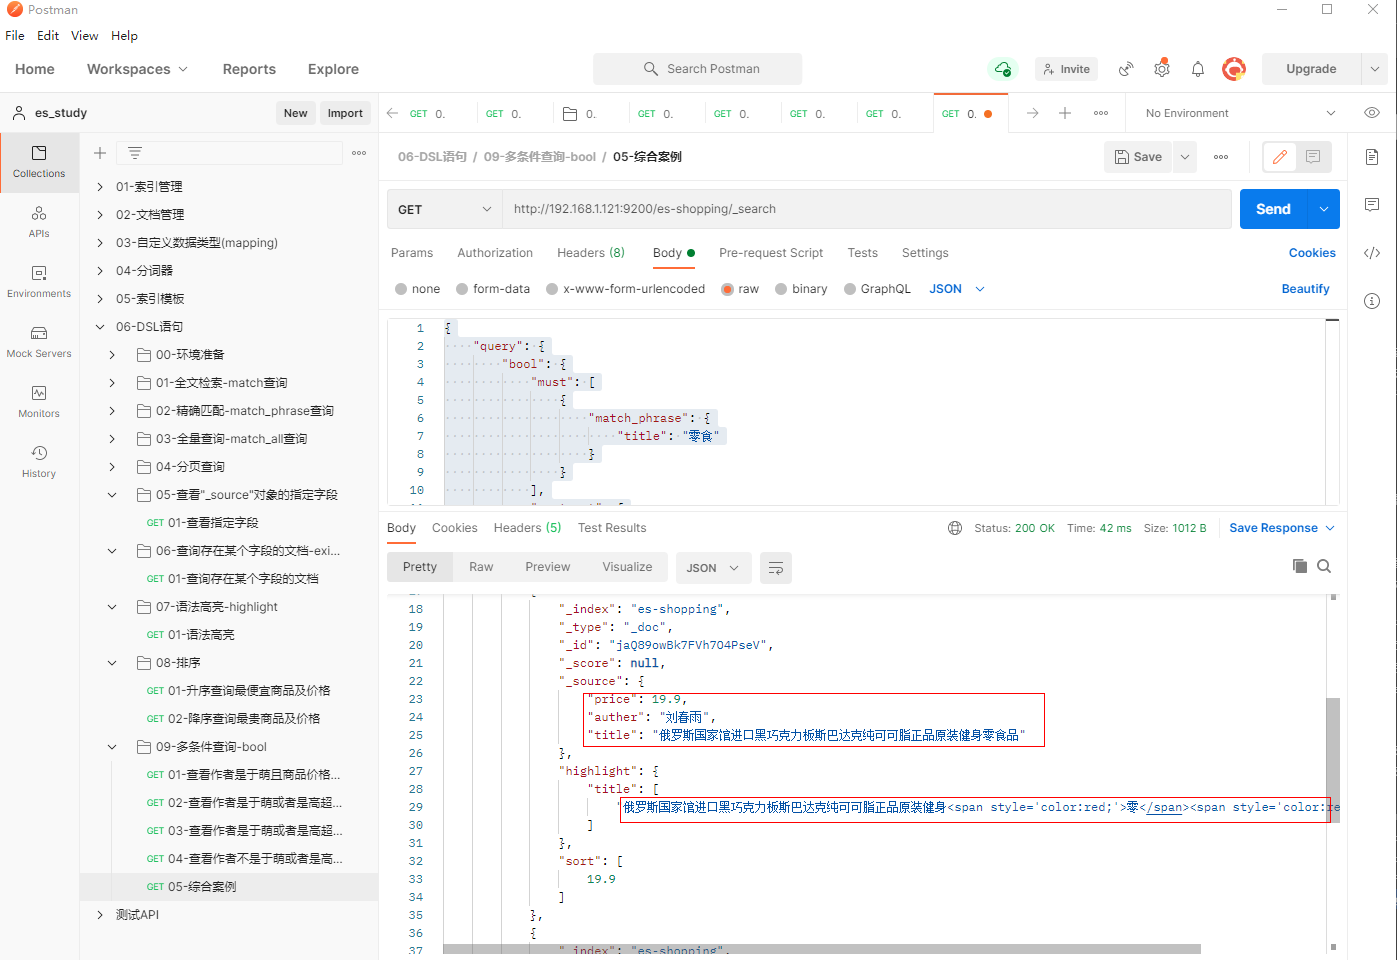Select the binary body option
Viewport: 1397px width, 960px height.
[781, 289]
